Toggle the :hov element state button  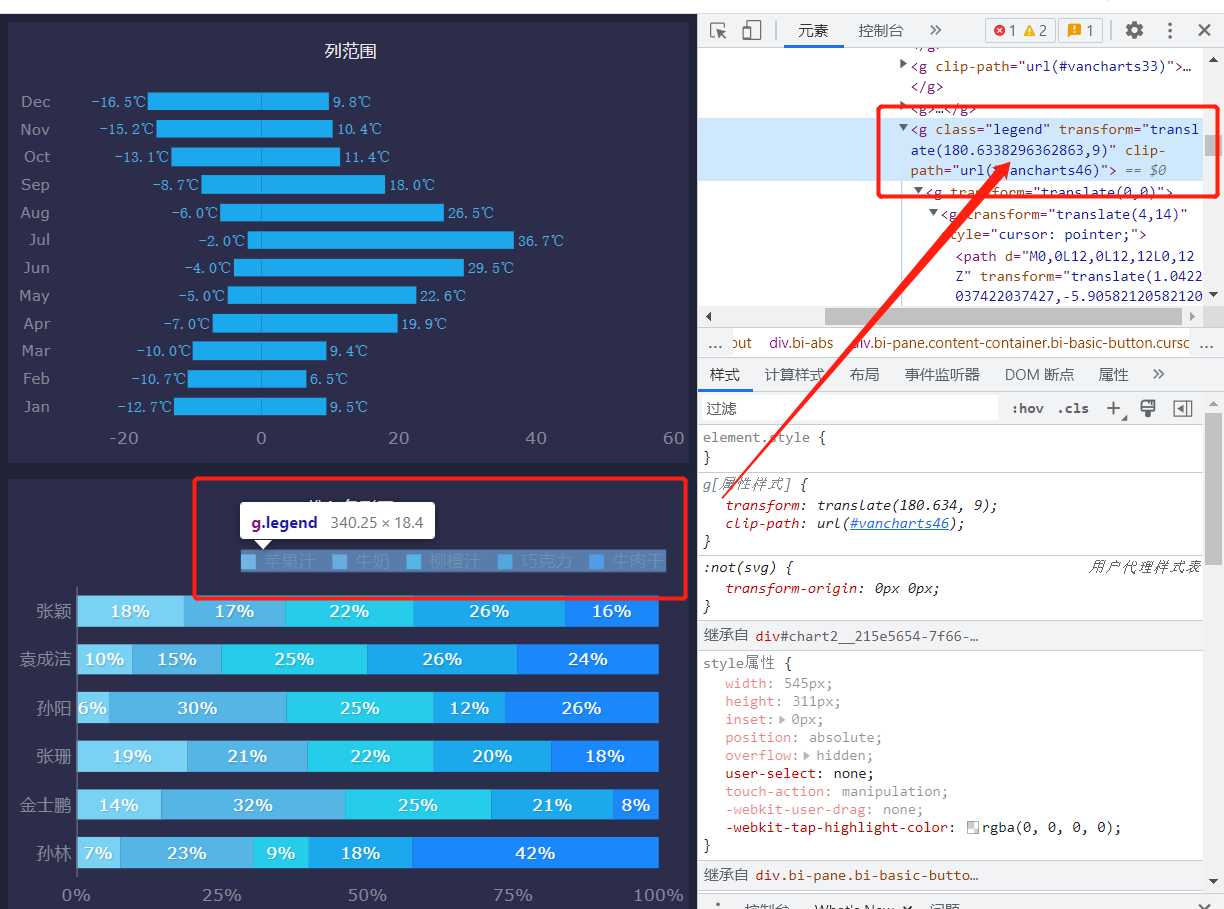pos(1027,408)
